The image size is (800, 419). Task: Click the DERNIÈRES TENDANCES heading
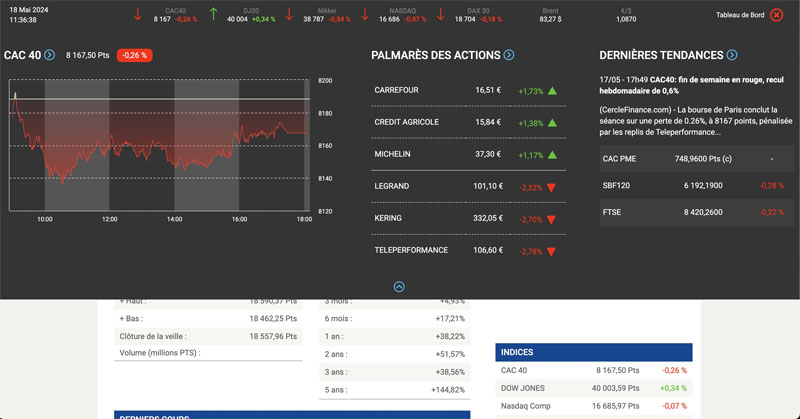[661, 55]
